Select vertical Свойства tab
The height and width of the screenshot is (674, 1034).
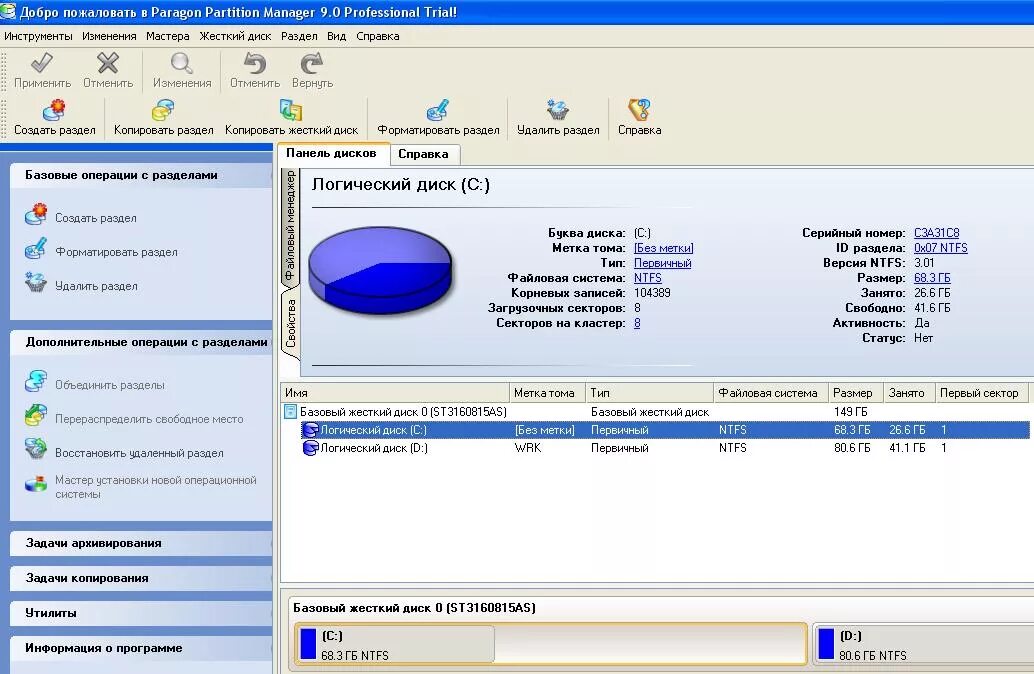291,322
